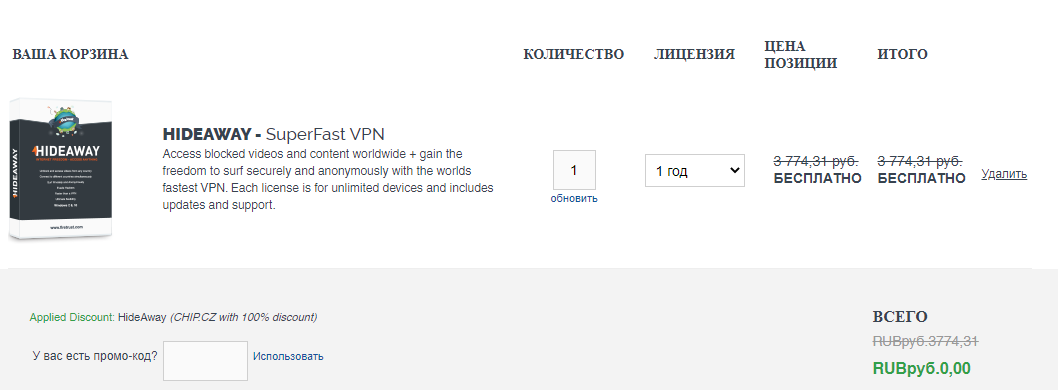Remove the item using the Удалить link

(1004, 174)
